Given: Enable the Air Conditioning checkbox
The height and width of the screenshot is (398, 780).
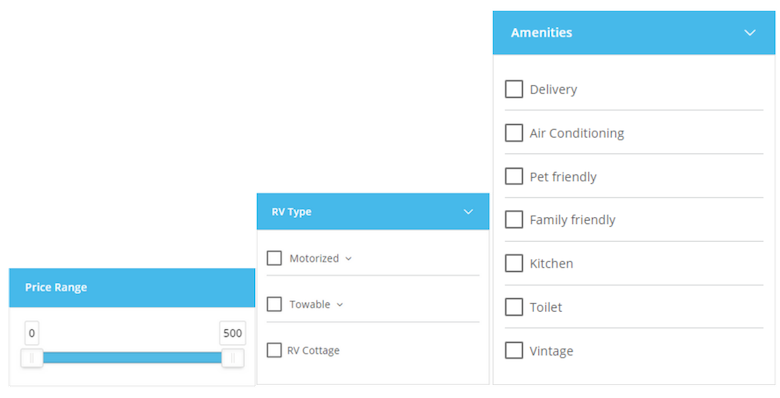Looking at the screenshot, I should coord(514,133).
